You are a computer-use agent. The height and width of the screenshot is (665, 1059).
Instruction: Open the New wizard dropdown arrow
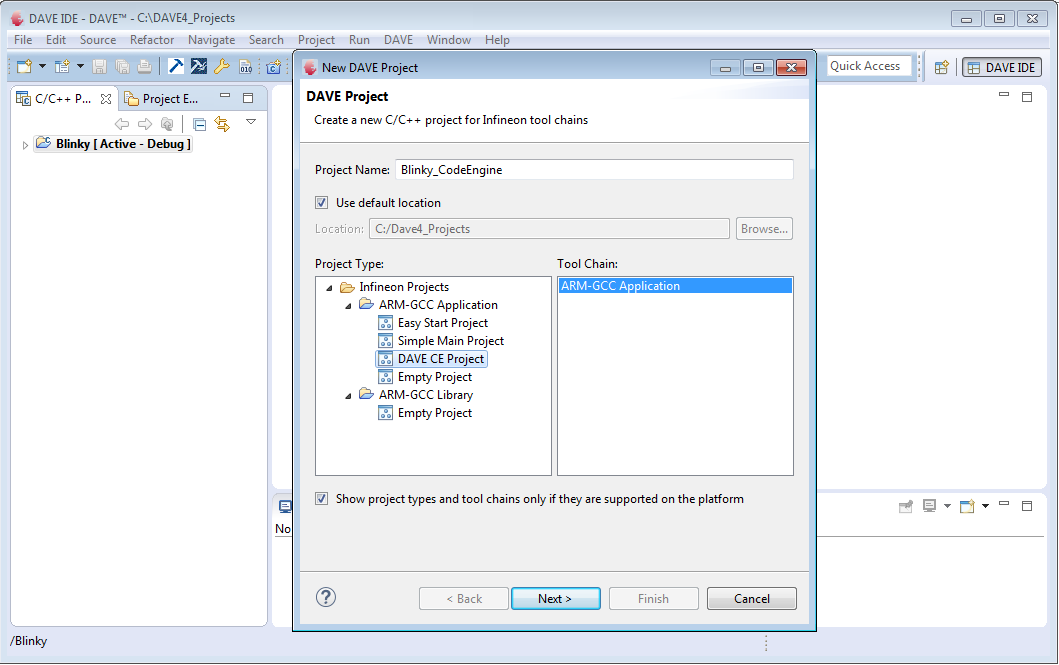pos(42,66)
